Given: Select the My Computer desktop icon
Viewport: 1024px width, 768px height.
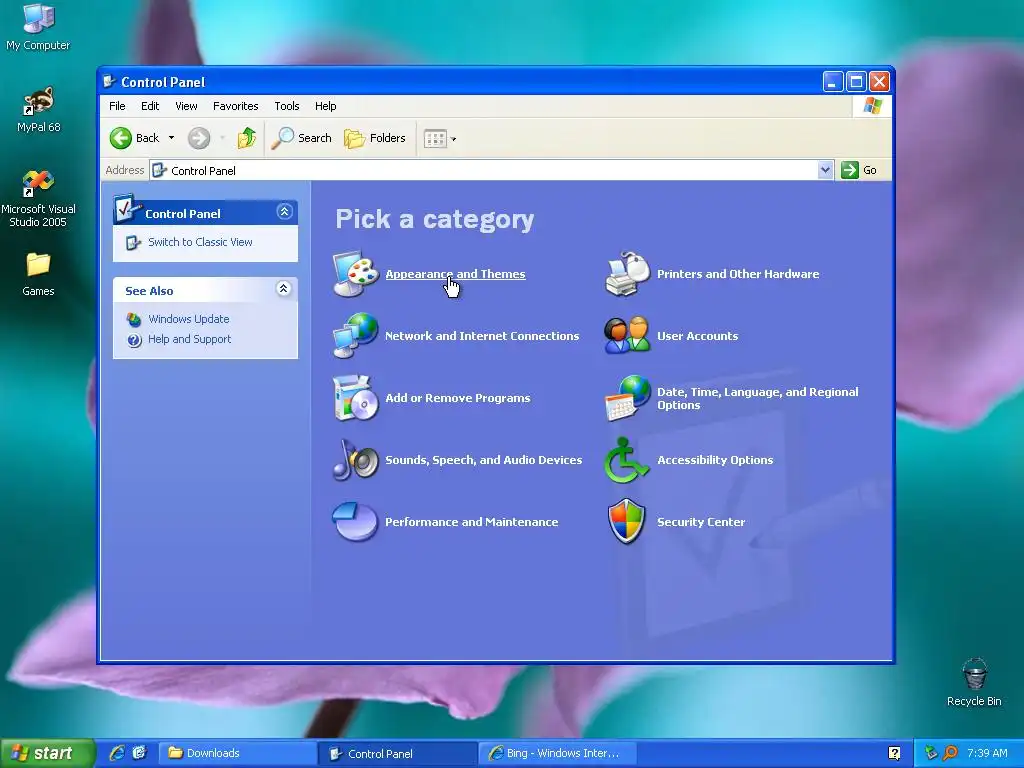Looking at the screenshot, I should coord(38,27).
